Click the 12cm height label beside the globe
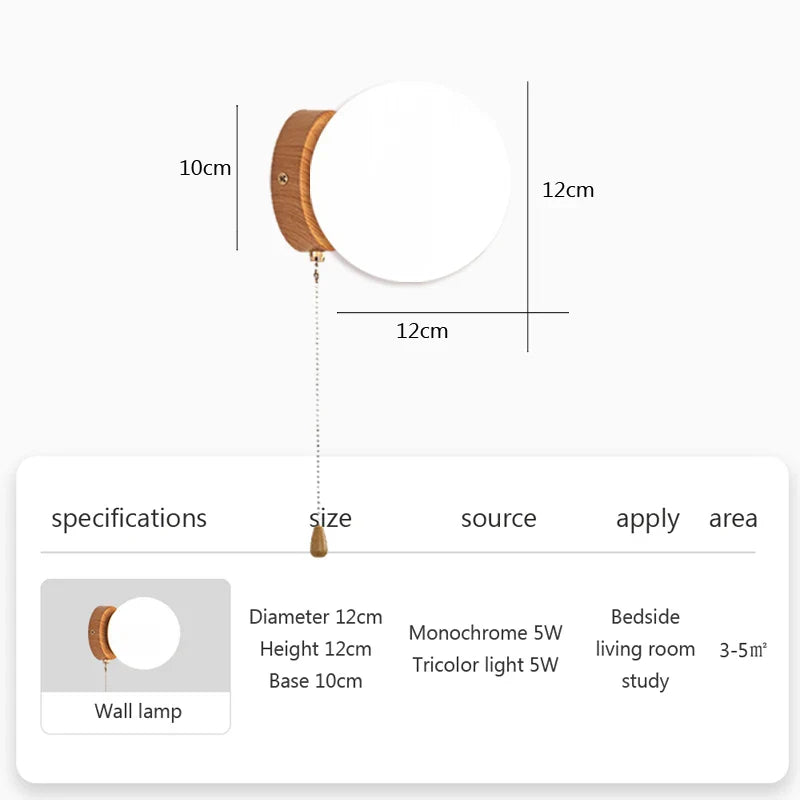800x800 pixels. (x=568, y=190)
